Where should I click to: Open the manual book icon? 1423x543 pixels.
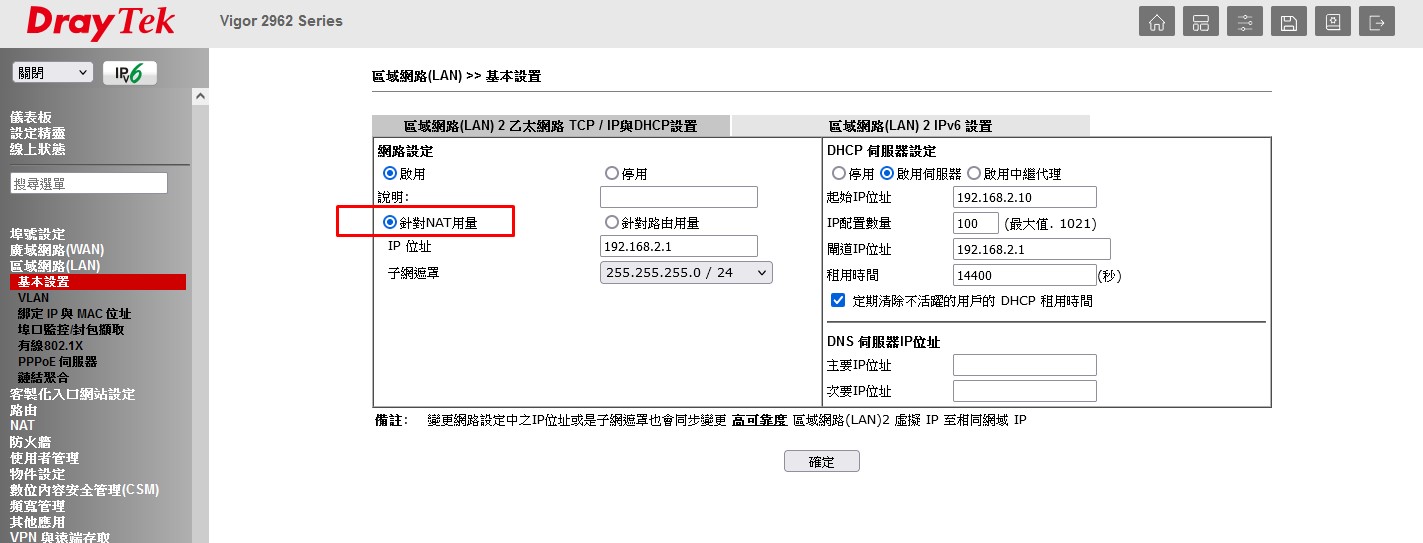pyautogui.click(x=1333, y=22)
